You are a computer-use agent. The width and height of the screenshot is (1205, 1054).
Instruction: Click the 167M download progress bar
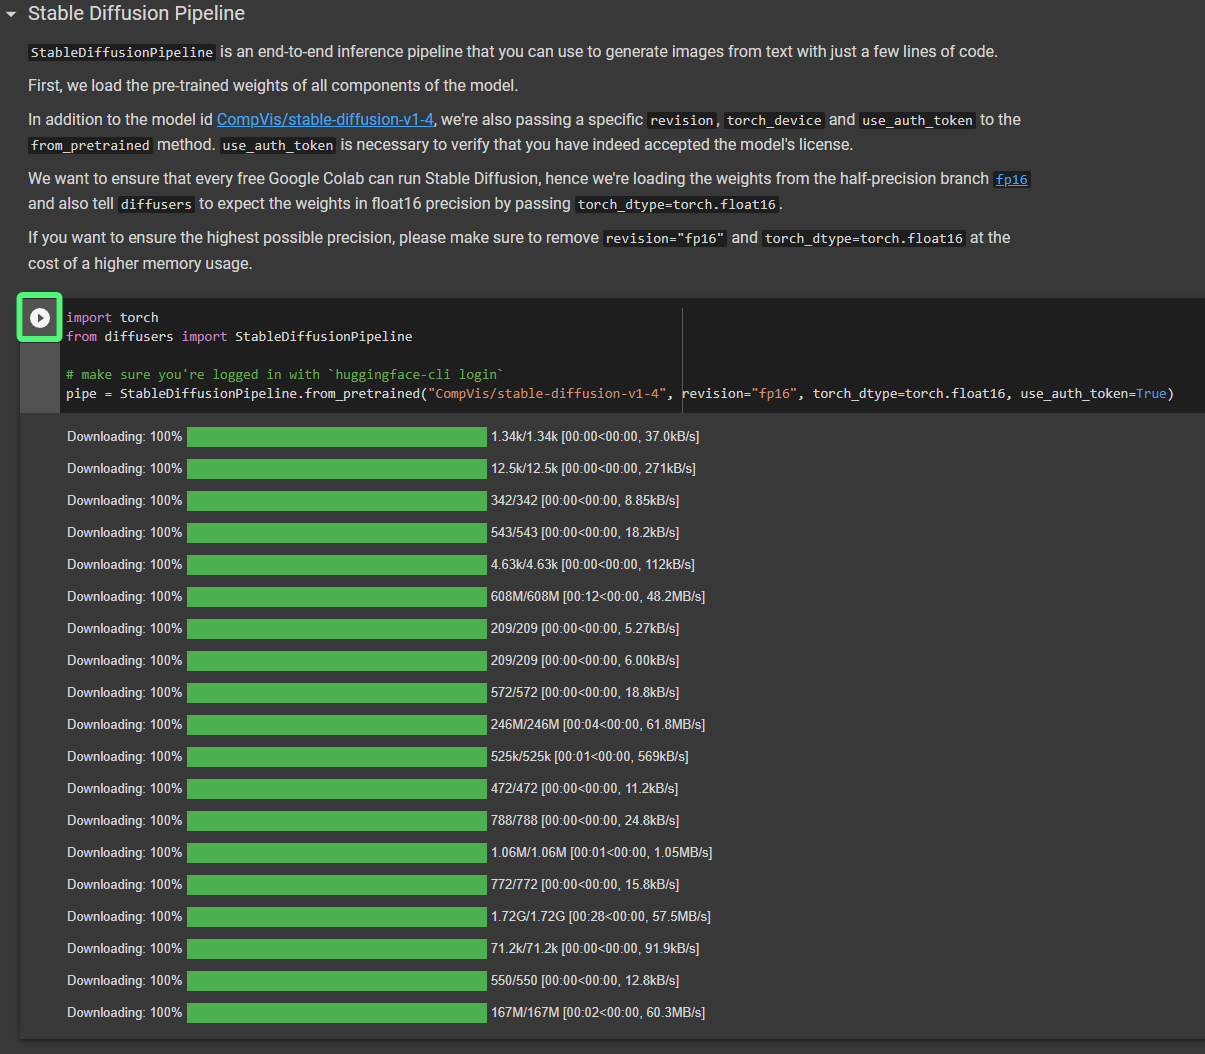(336, 1013)
